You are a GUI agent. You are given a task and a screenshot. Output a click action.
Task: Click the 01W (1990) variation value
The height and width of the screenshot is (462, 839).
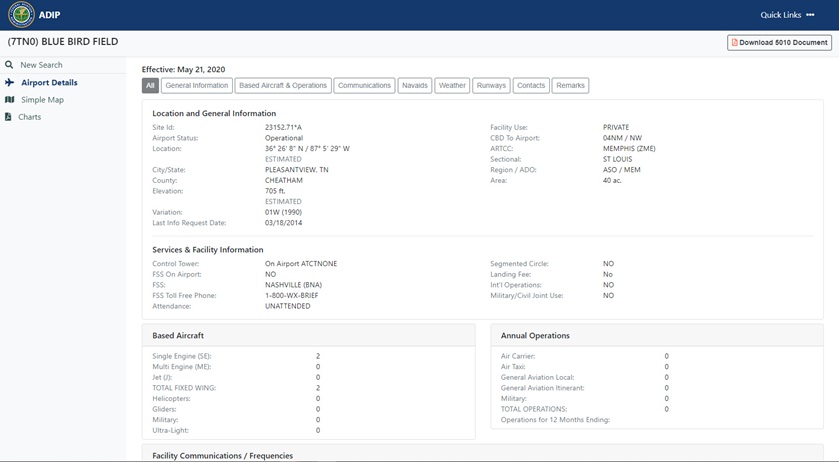(284, 213)
